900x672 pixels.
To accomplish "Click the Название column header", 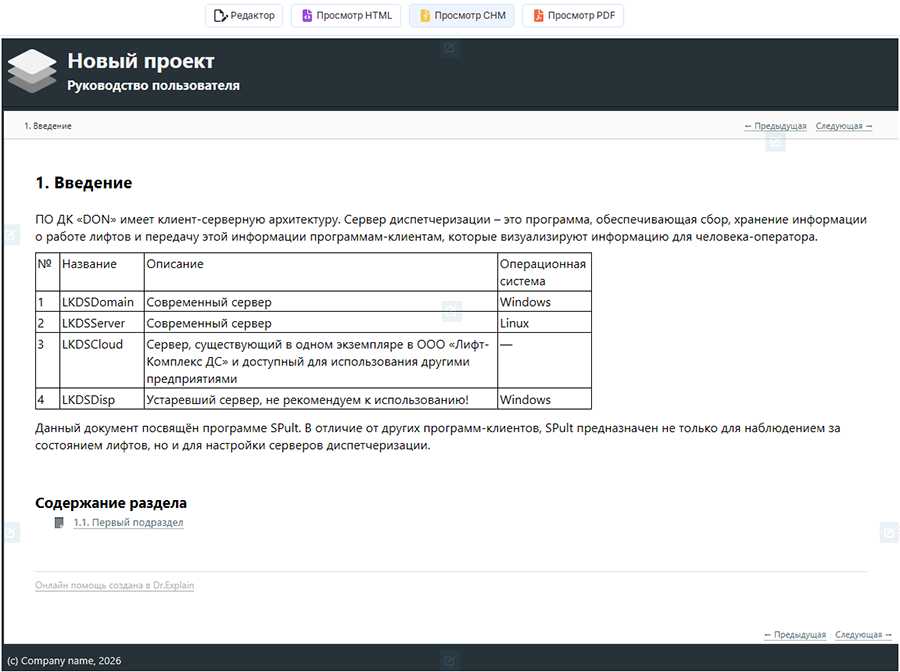I will [x=102, y=272].
